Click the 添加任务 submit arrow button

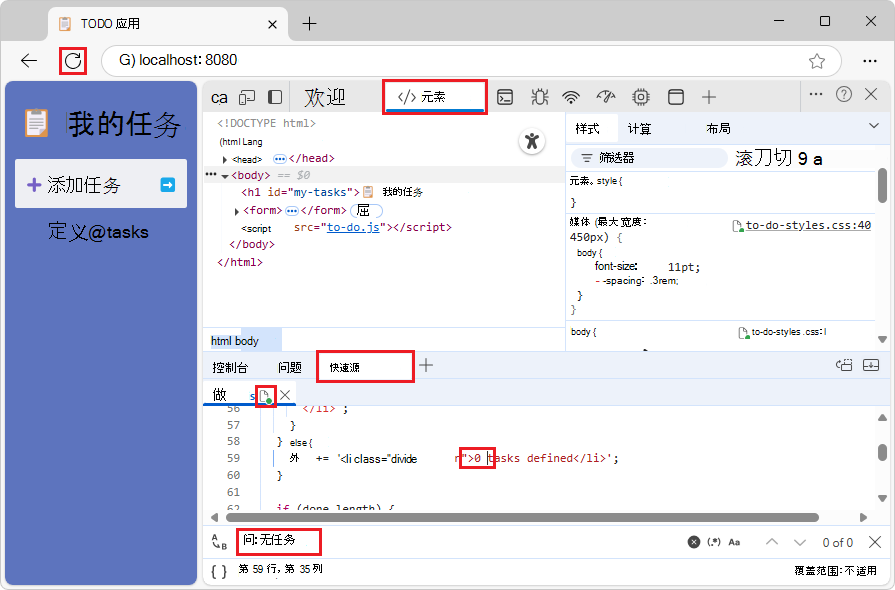(168, 185)
